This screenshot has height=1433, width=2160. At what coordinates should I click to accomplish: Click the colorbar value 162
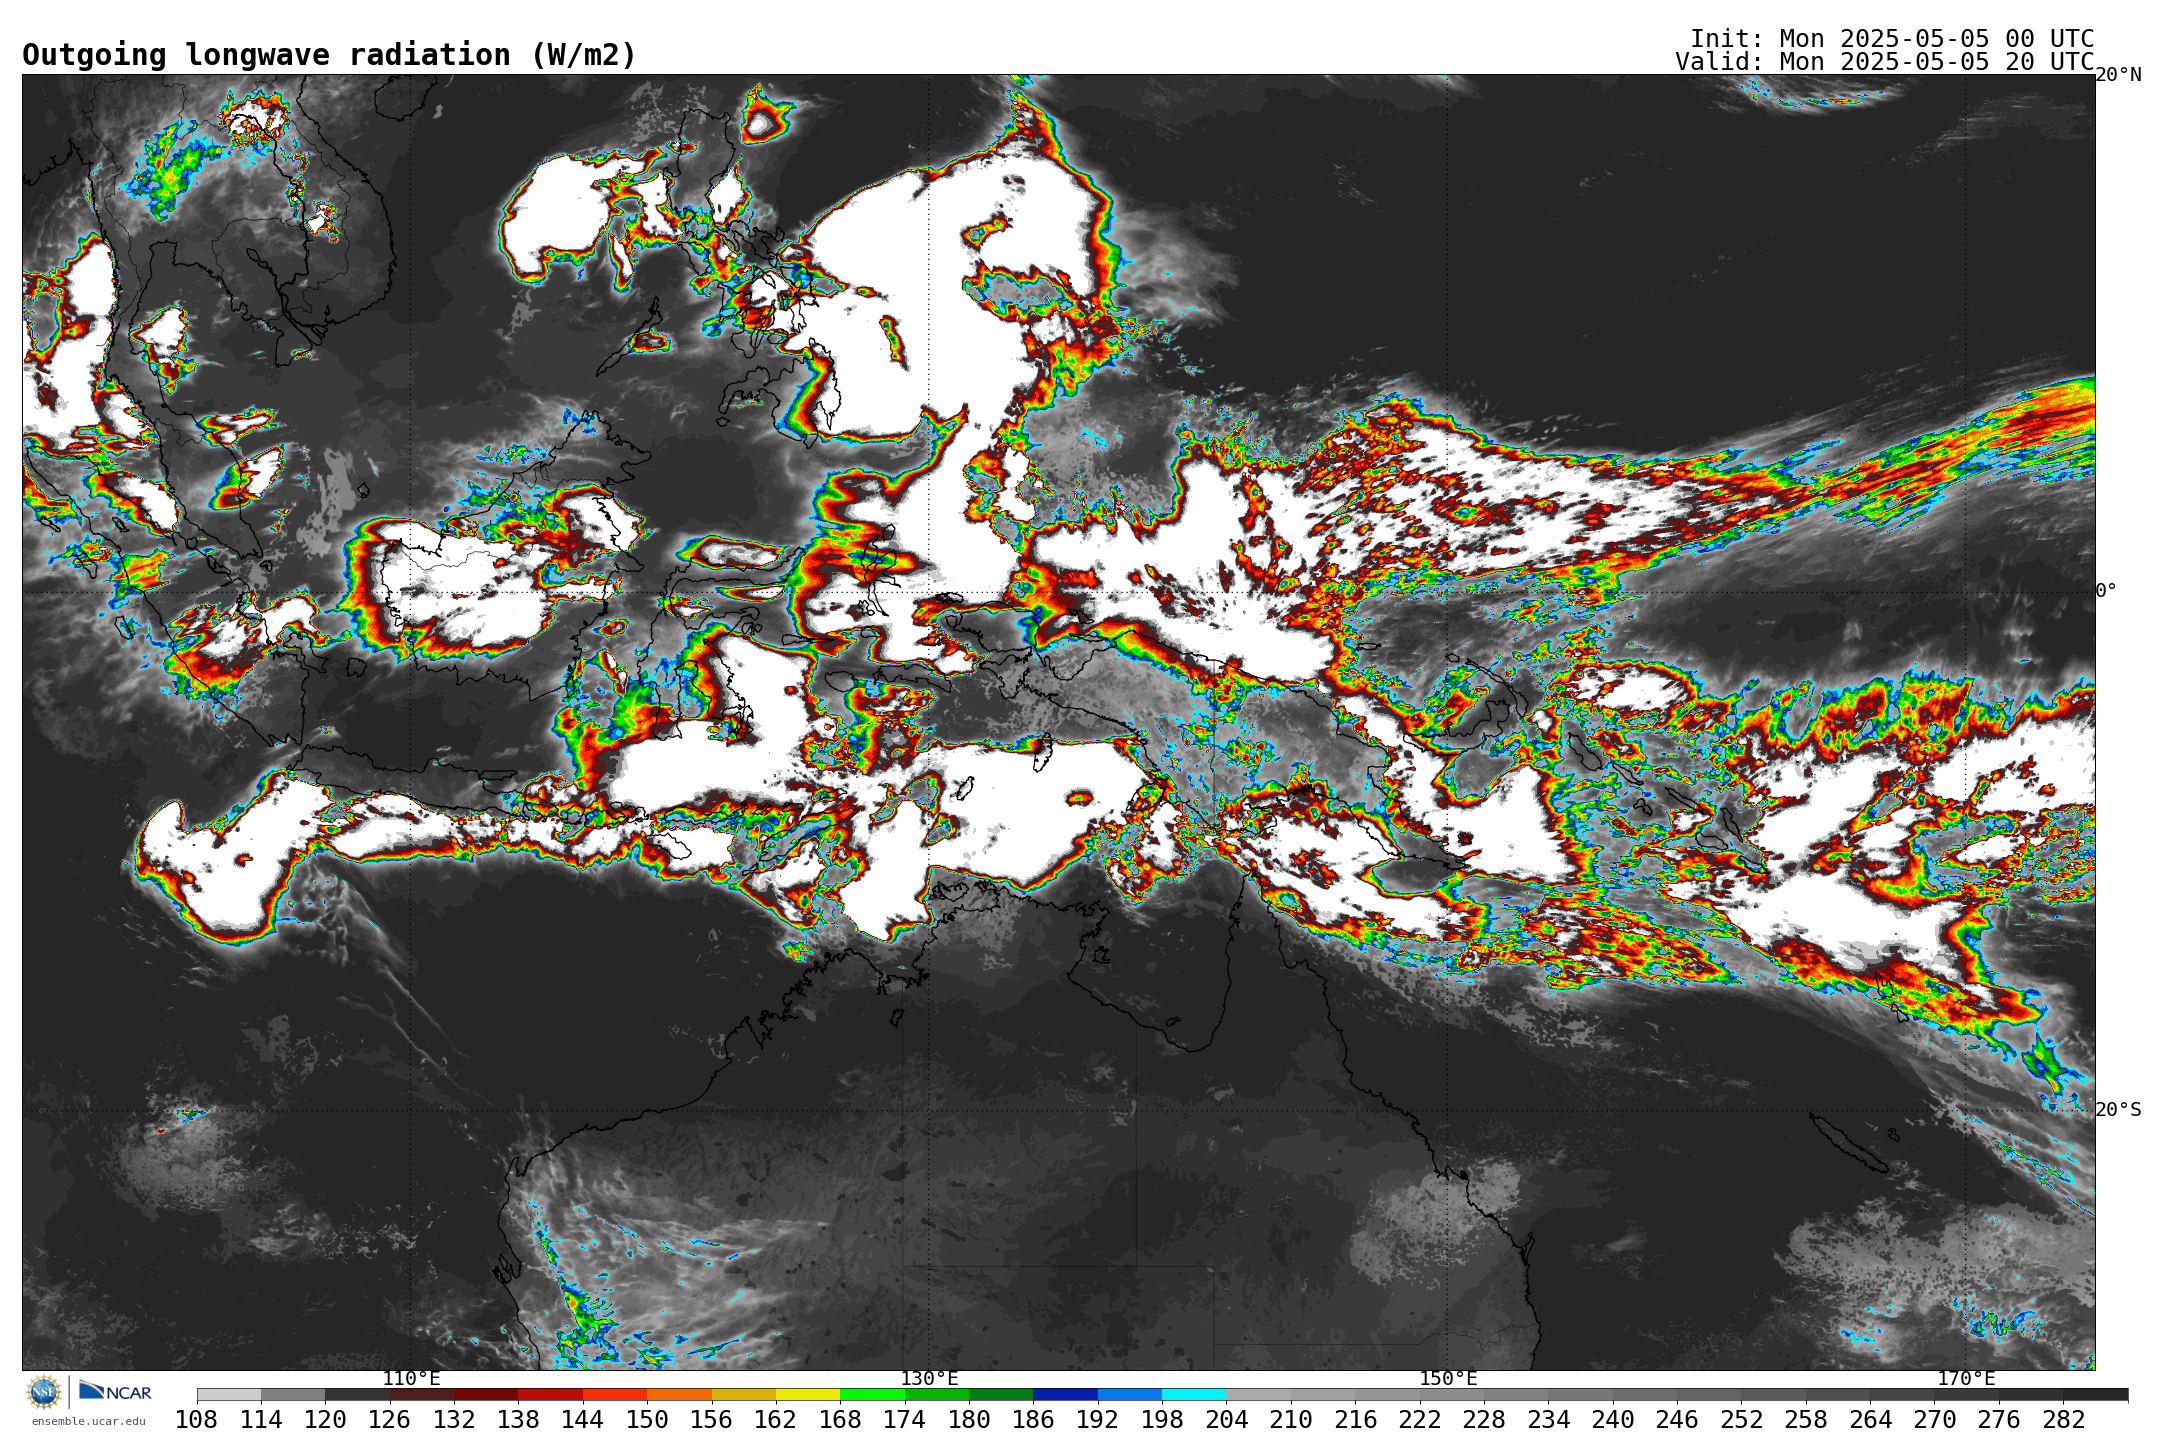click(775, 1420)
